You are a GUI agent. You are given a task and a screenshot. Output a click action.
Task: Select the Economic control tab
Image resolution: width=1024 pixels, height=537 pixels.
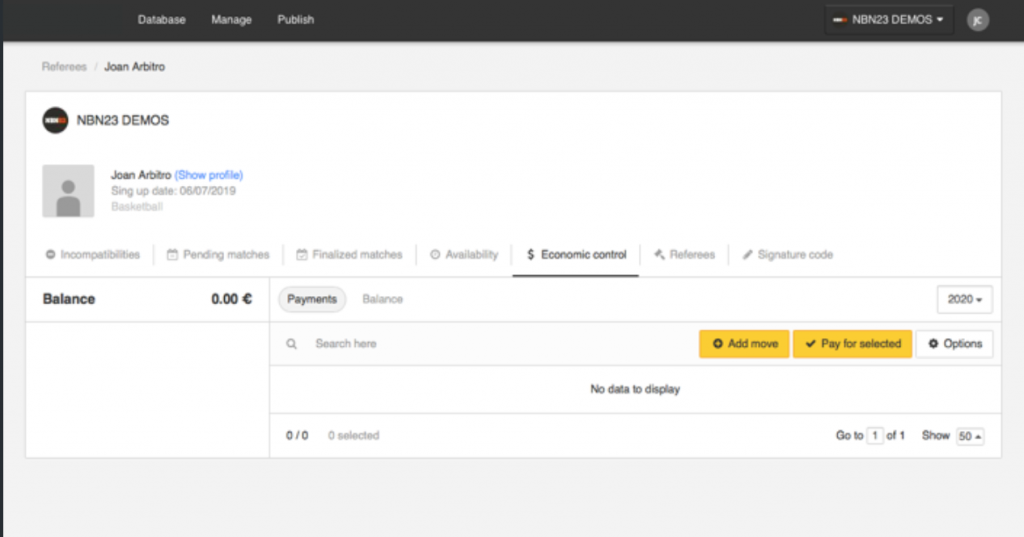click(576, 255)
